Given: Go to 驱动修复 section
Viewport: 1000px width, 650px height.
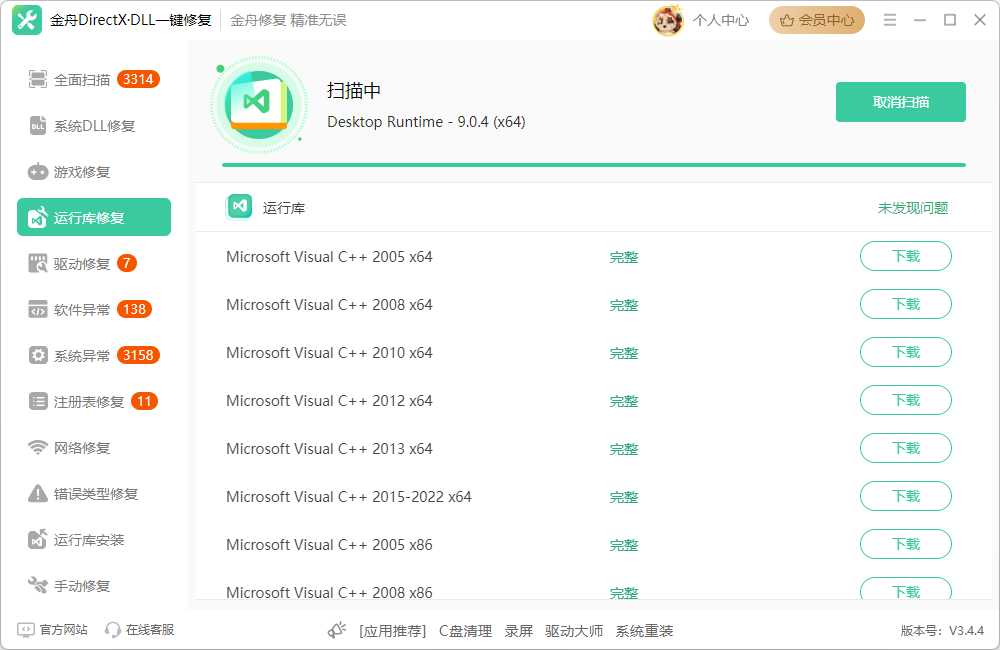Looking at the screenshot, I should coord(94,263).
